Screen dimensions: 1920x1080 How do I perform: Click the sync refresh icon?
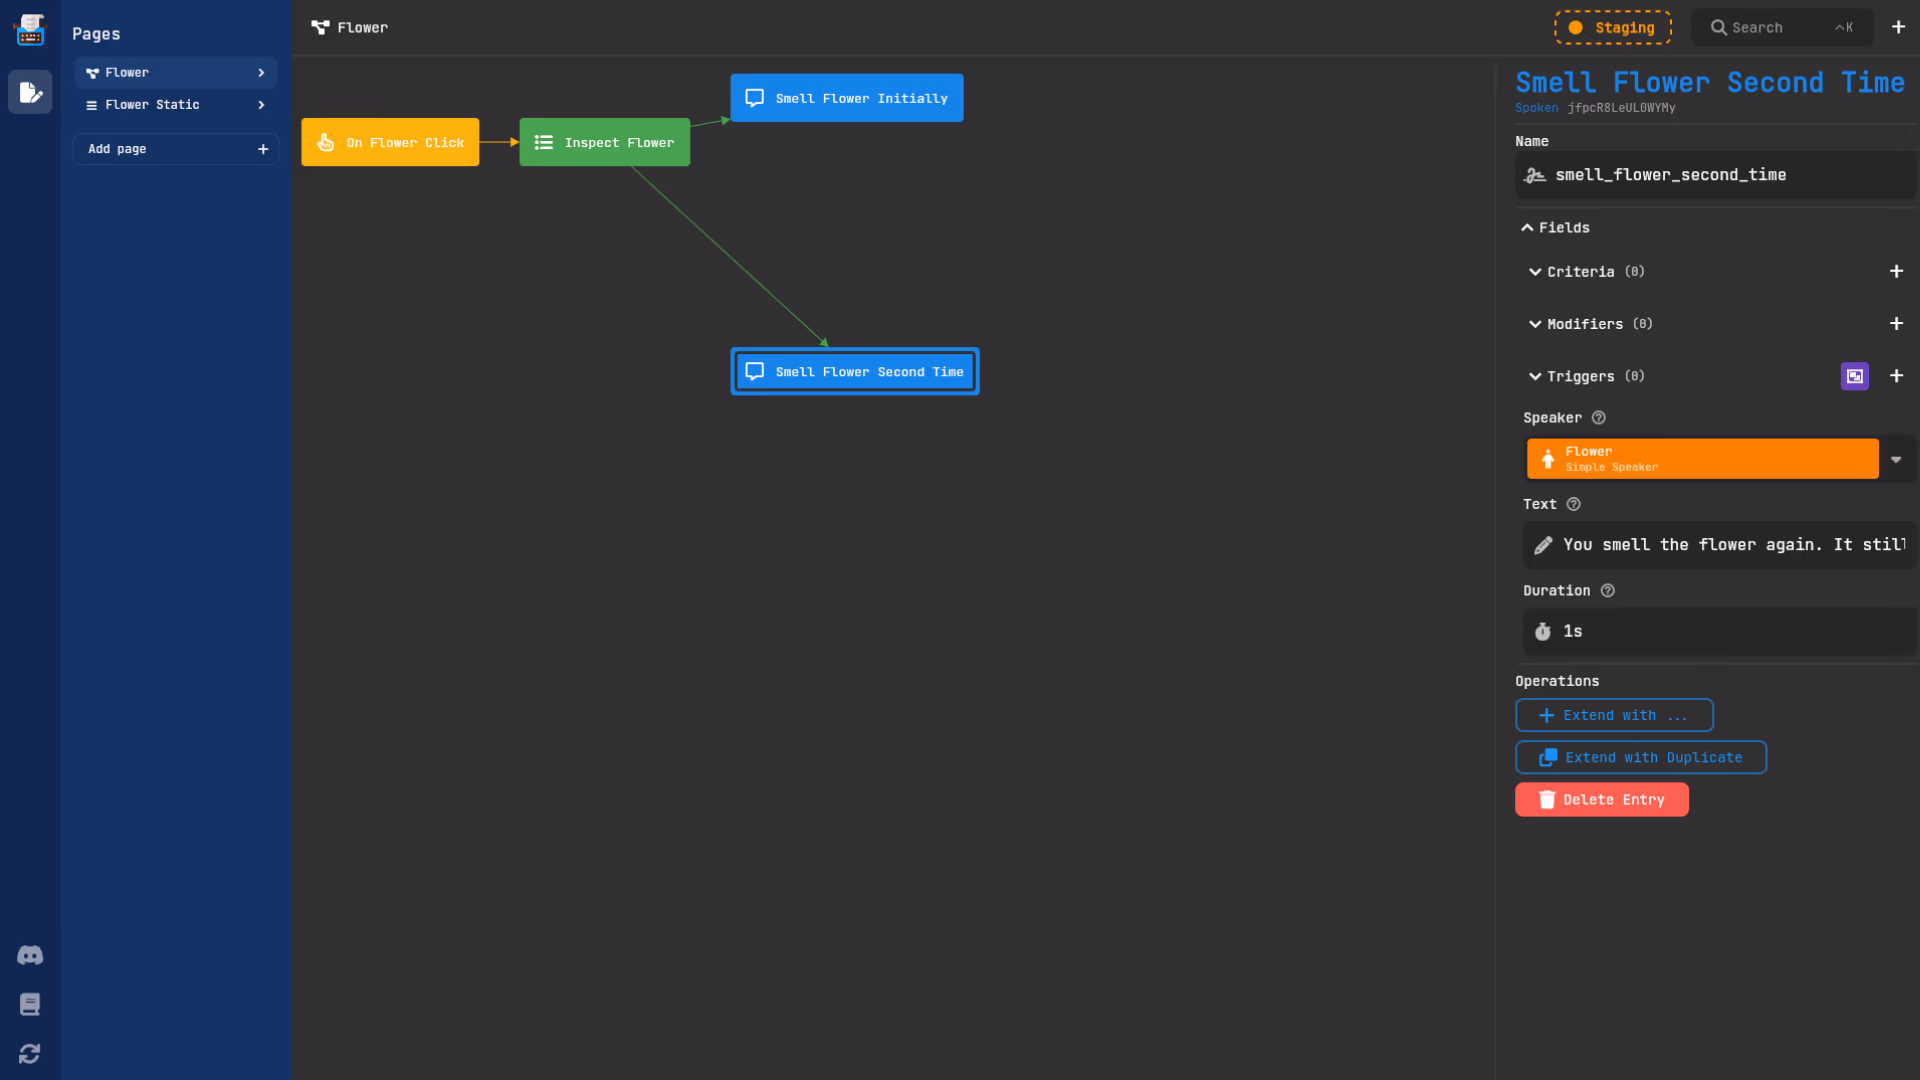tap(30, 1053)
